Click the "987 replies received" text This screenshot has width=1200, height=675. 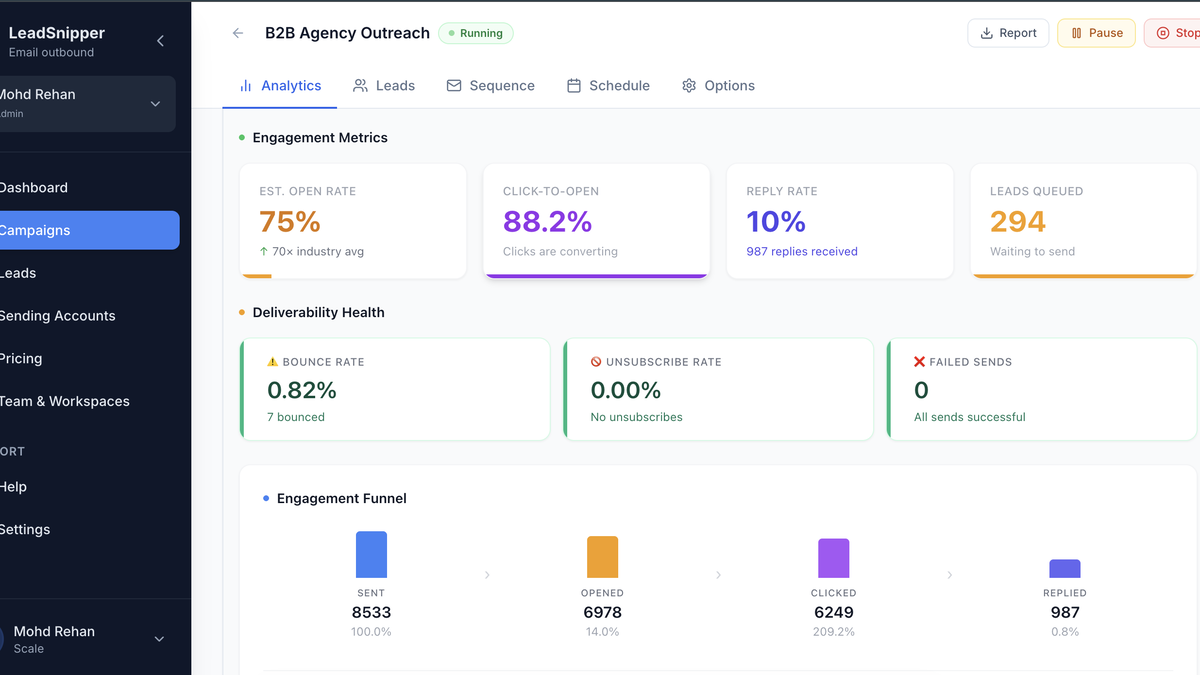[x=802, y=252]
